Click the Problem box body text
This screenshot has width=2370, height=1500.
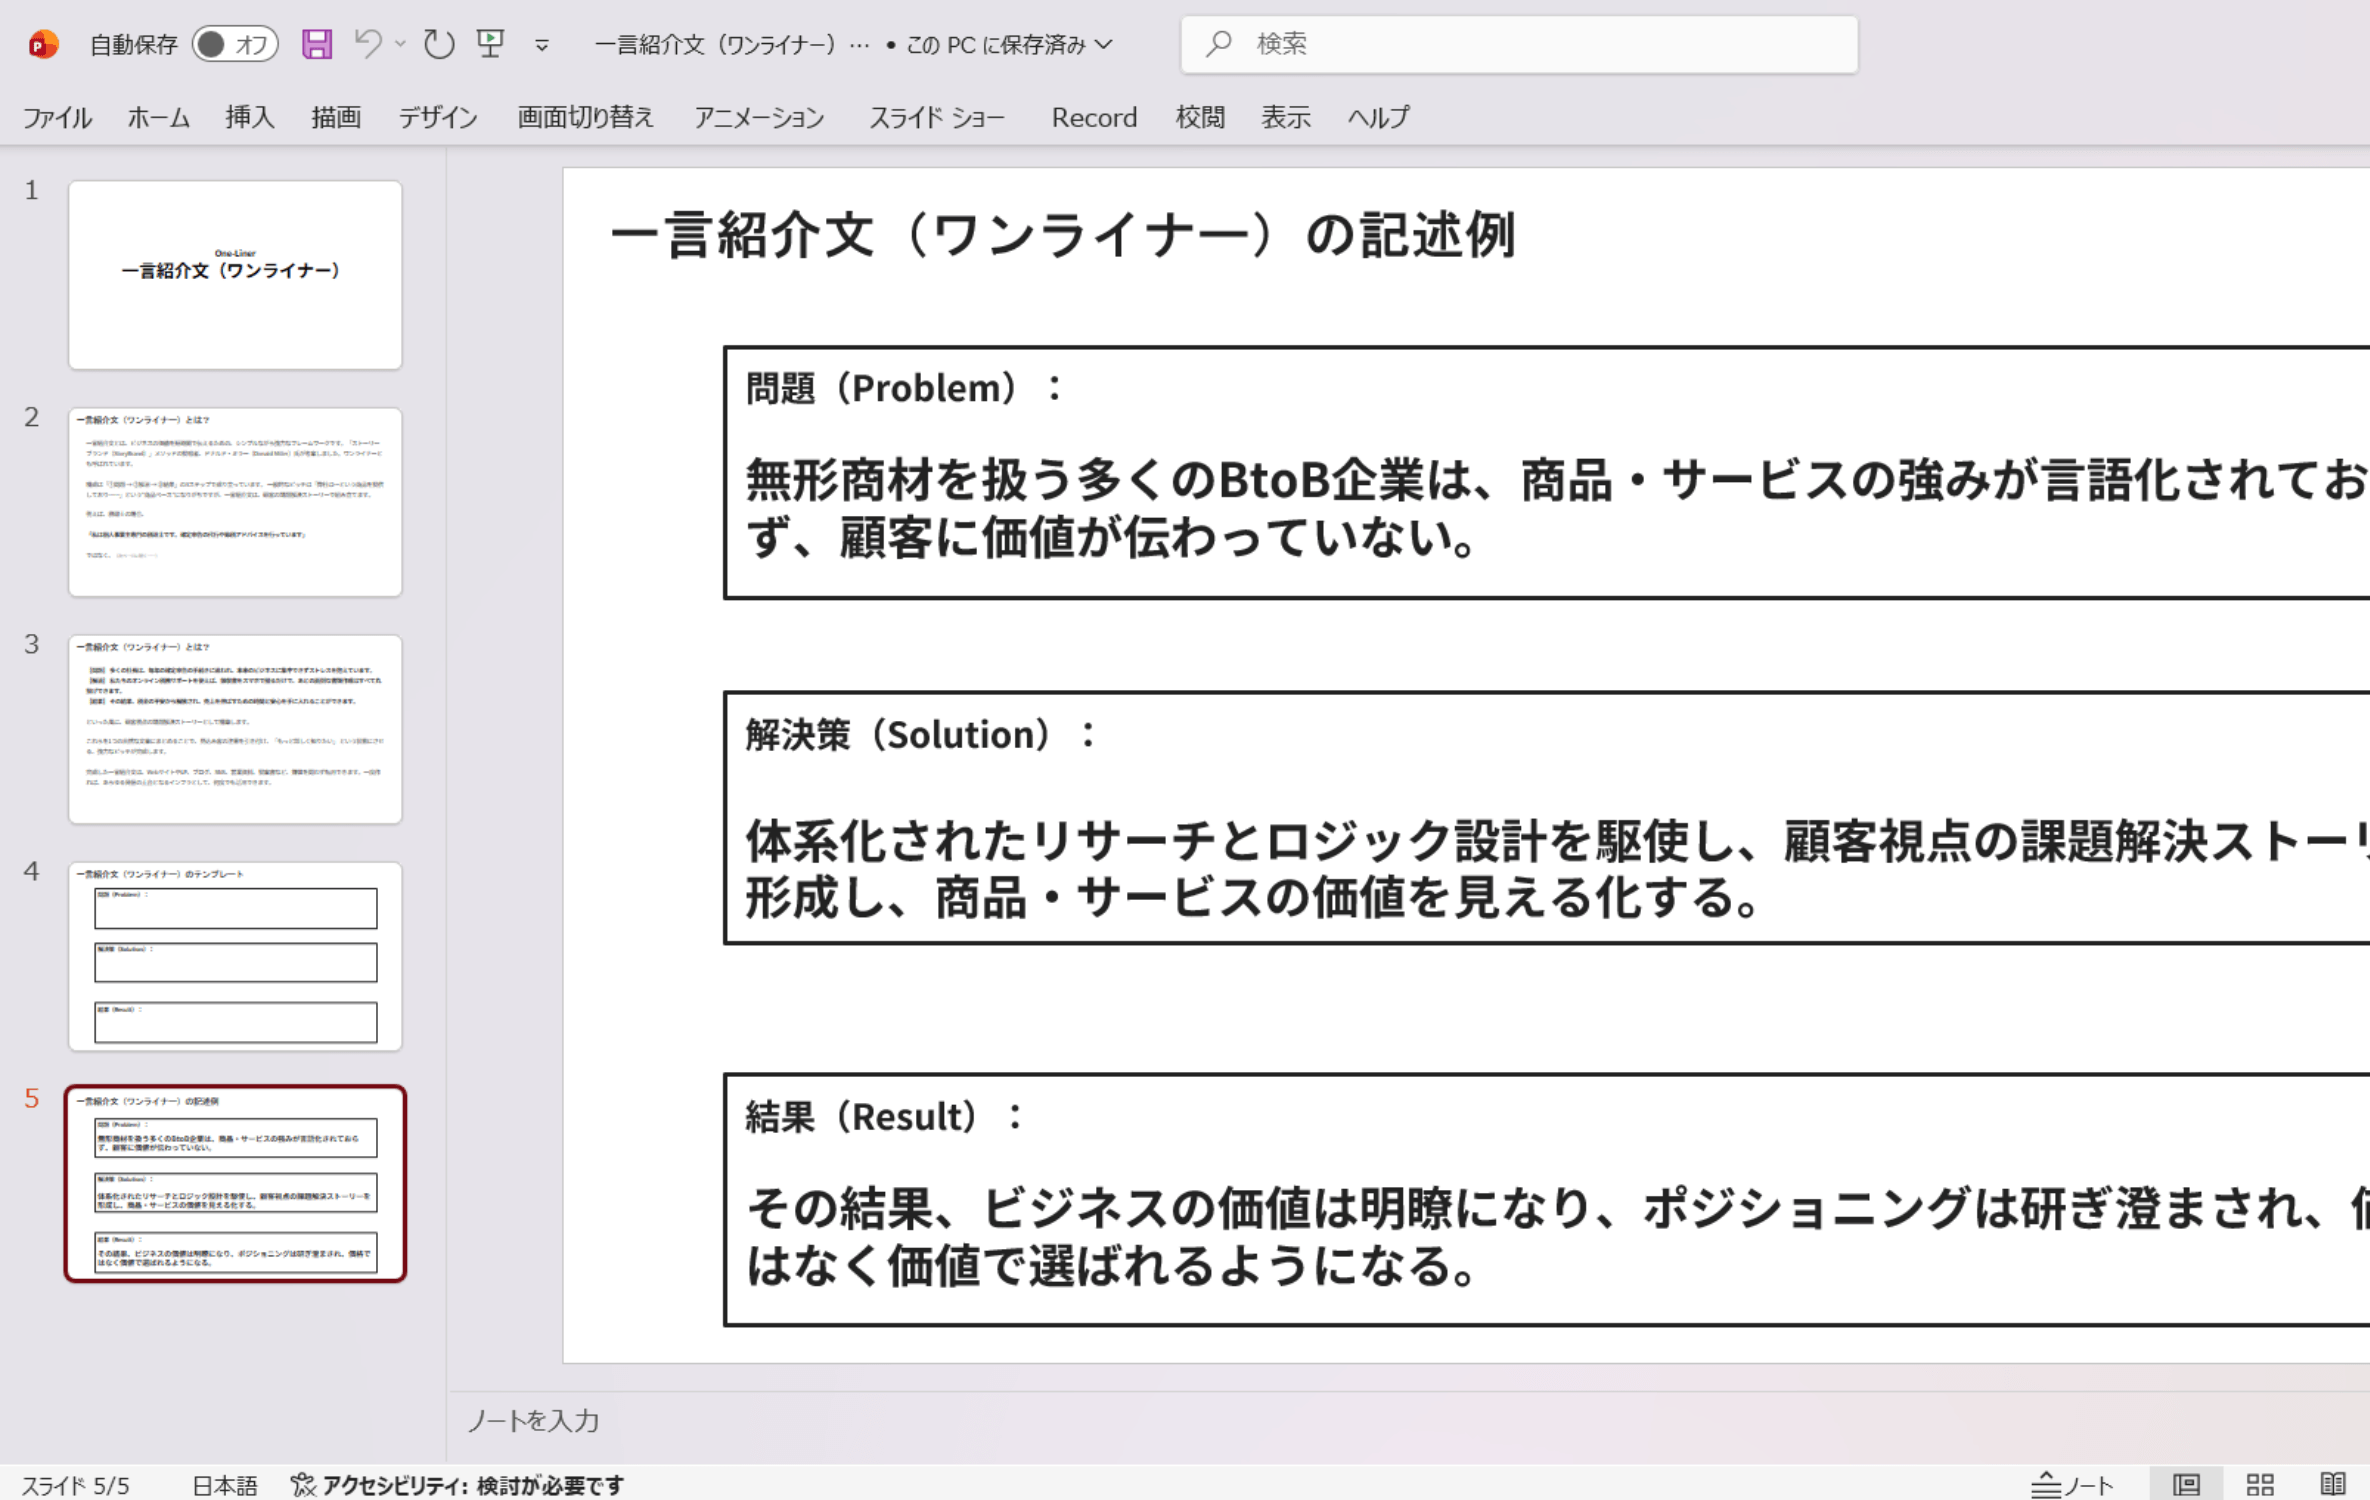tap(1556, 508)
